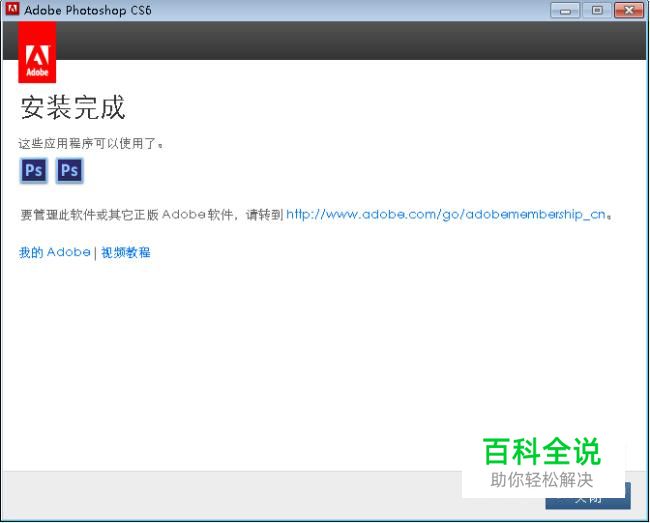Maximize the installer window
Viewport: 650px width, 523px height.
(x=597, y=10)
